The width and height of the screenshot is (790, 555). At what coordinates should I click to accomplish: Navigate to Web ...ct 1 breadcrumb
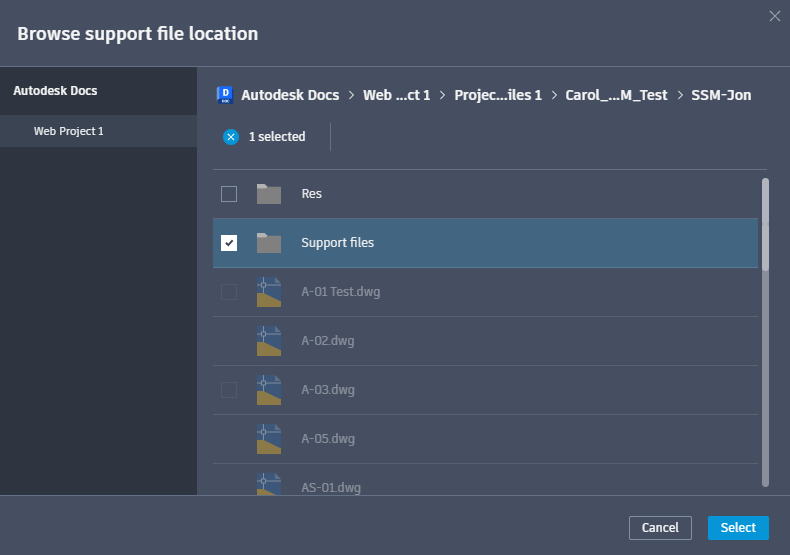(x=396, y=95)
